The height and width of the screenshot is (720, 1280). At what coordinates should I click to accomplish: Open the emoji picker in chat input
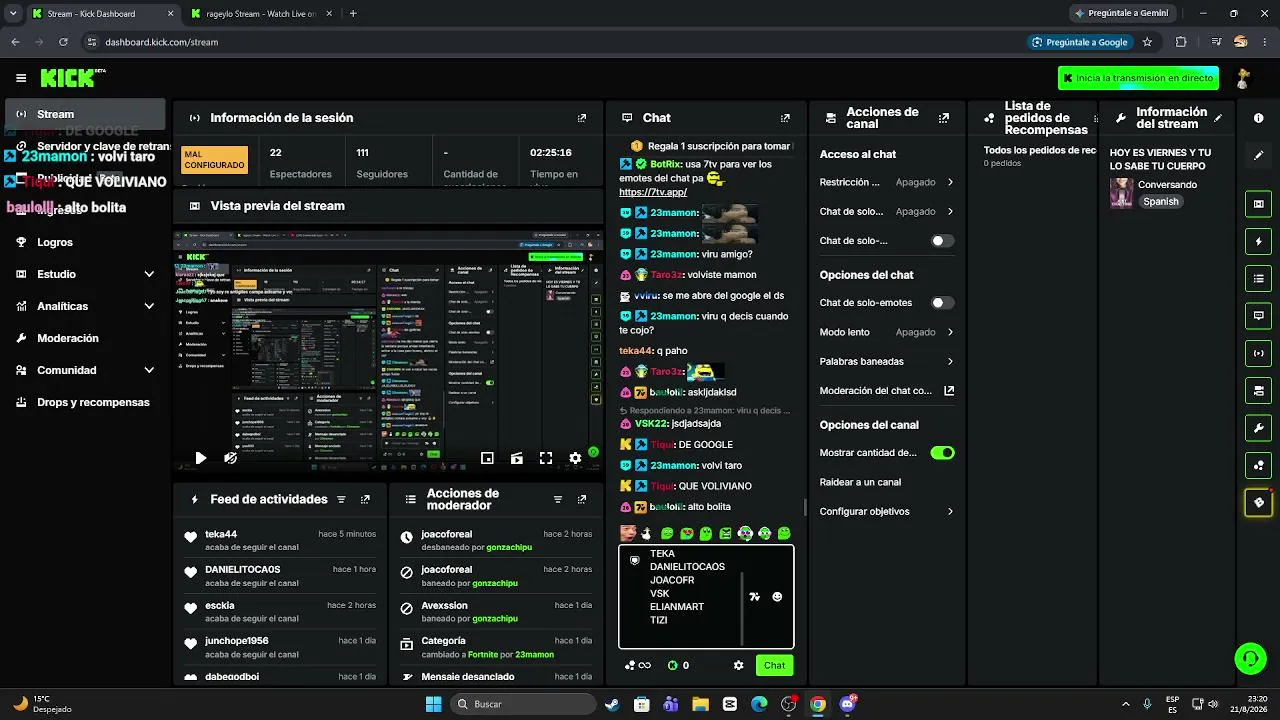pos(777,597)
